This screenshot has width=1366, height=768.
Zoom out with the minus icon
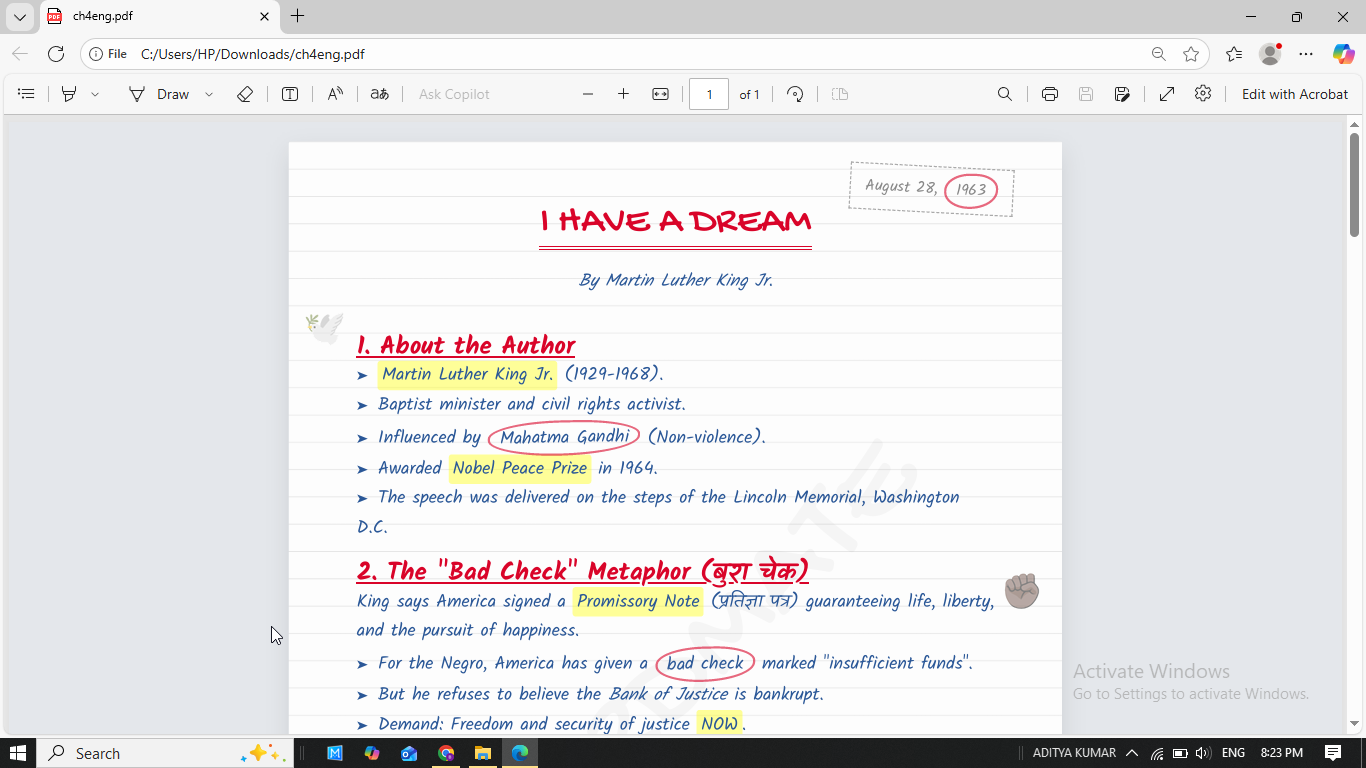pos(588,94)
